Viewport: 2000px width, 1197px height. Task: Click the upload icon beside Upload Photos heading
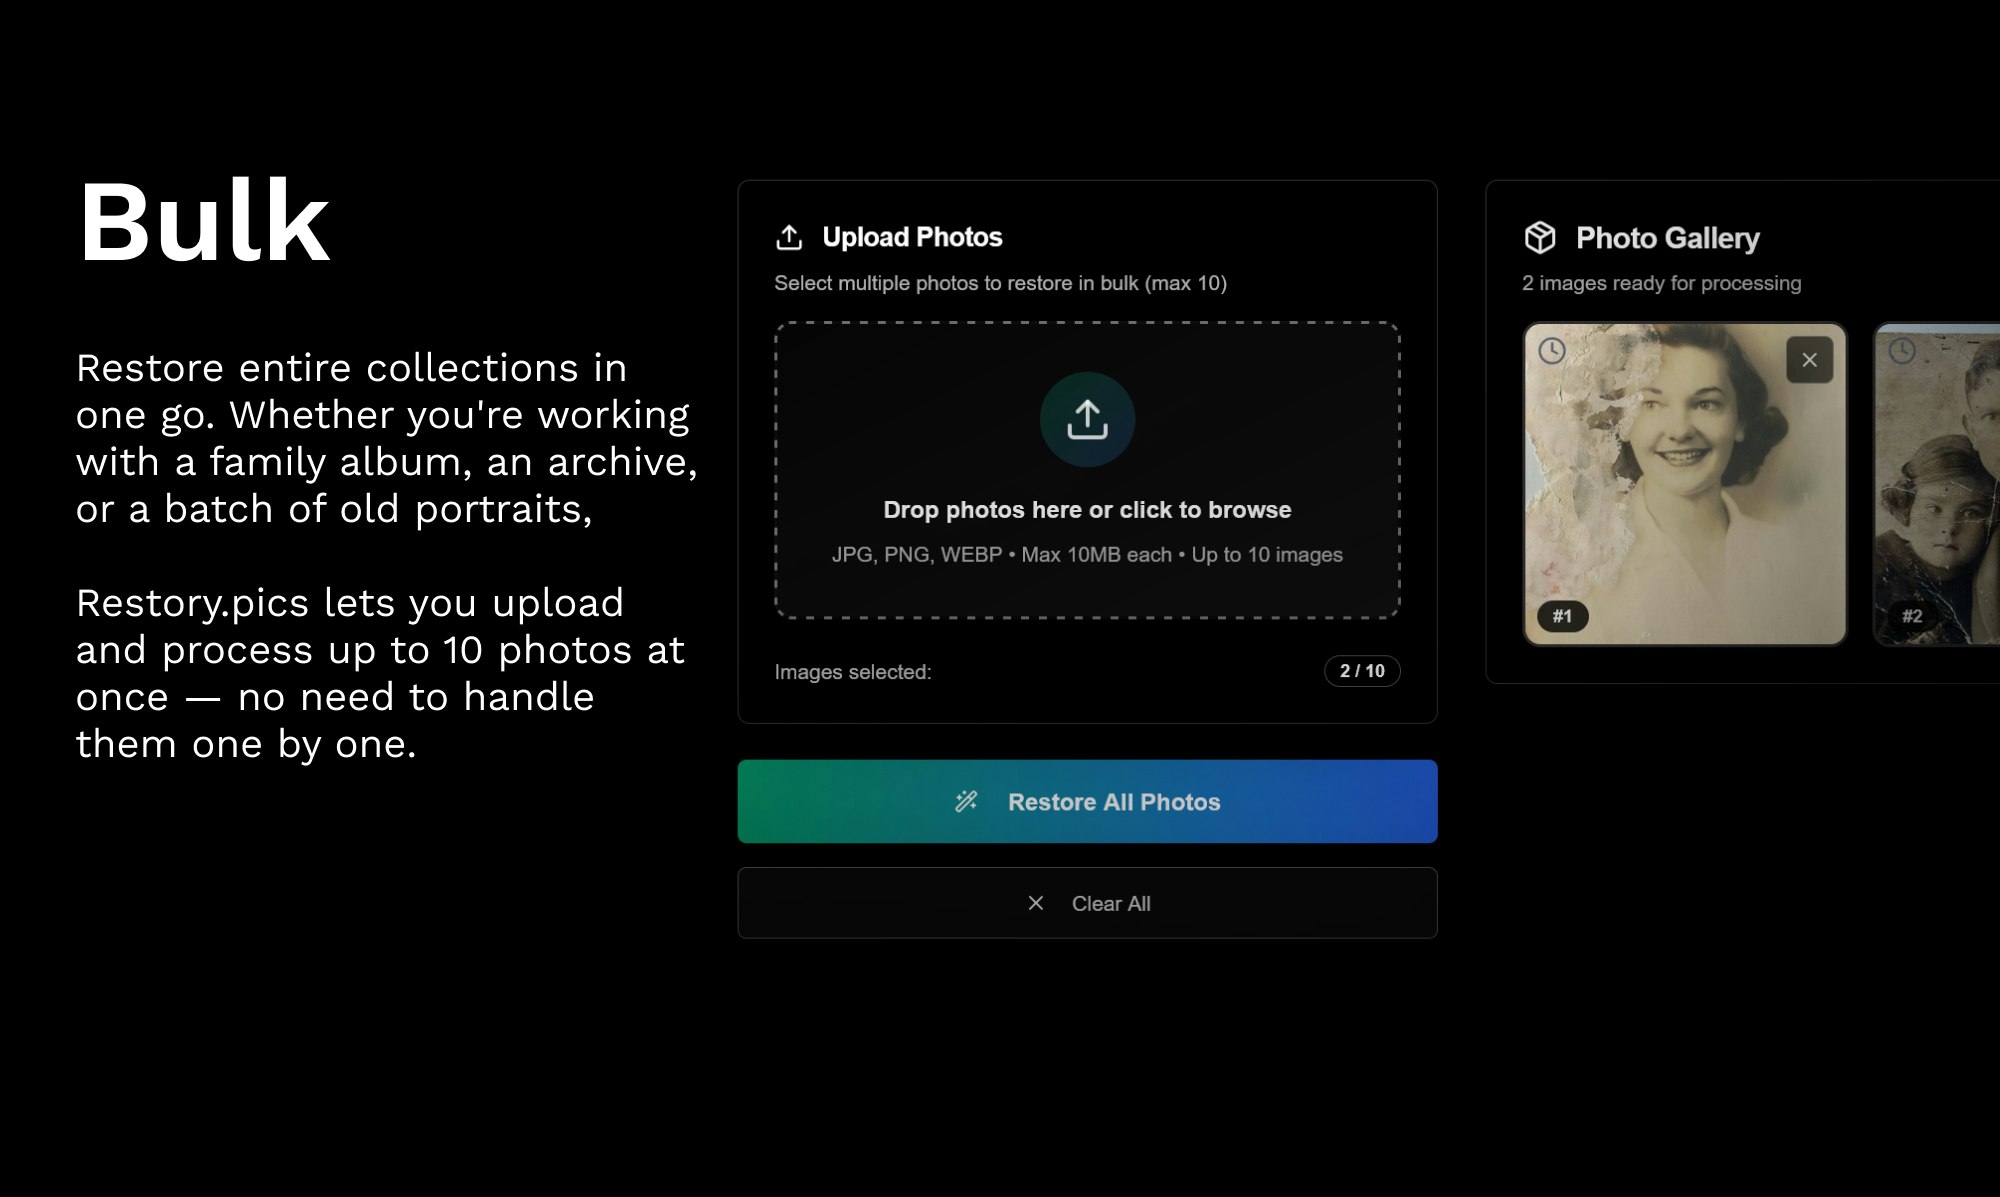tap(789, 237)
